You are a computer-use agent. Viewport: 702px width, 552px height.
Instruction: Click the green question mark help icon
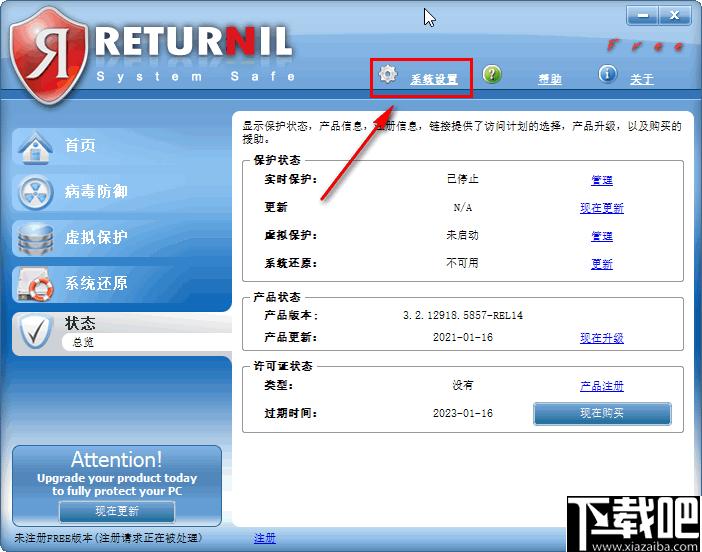coord(492,74)
